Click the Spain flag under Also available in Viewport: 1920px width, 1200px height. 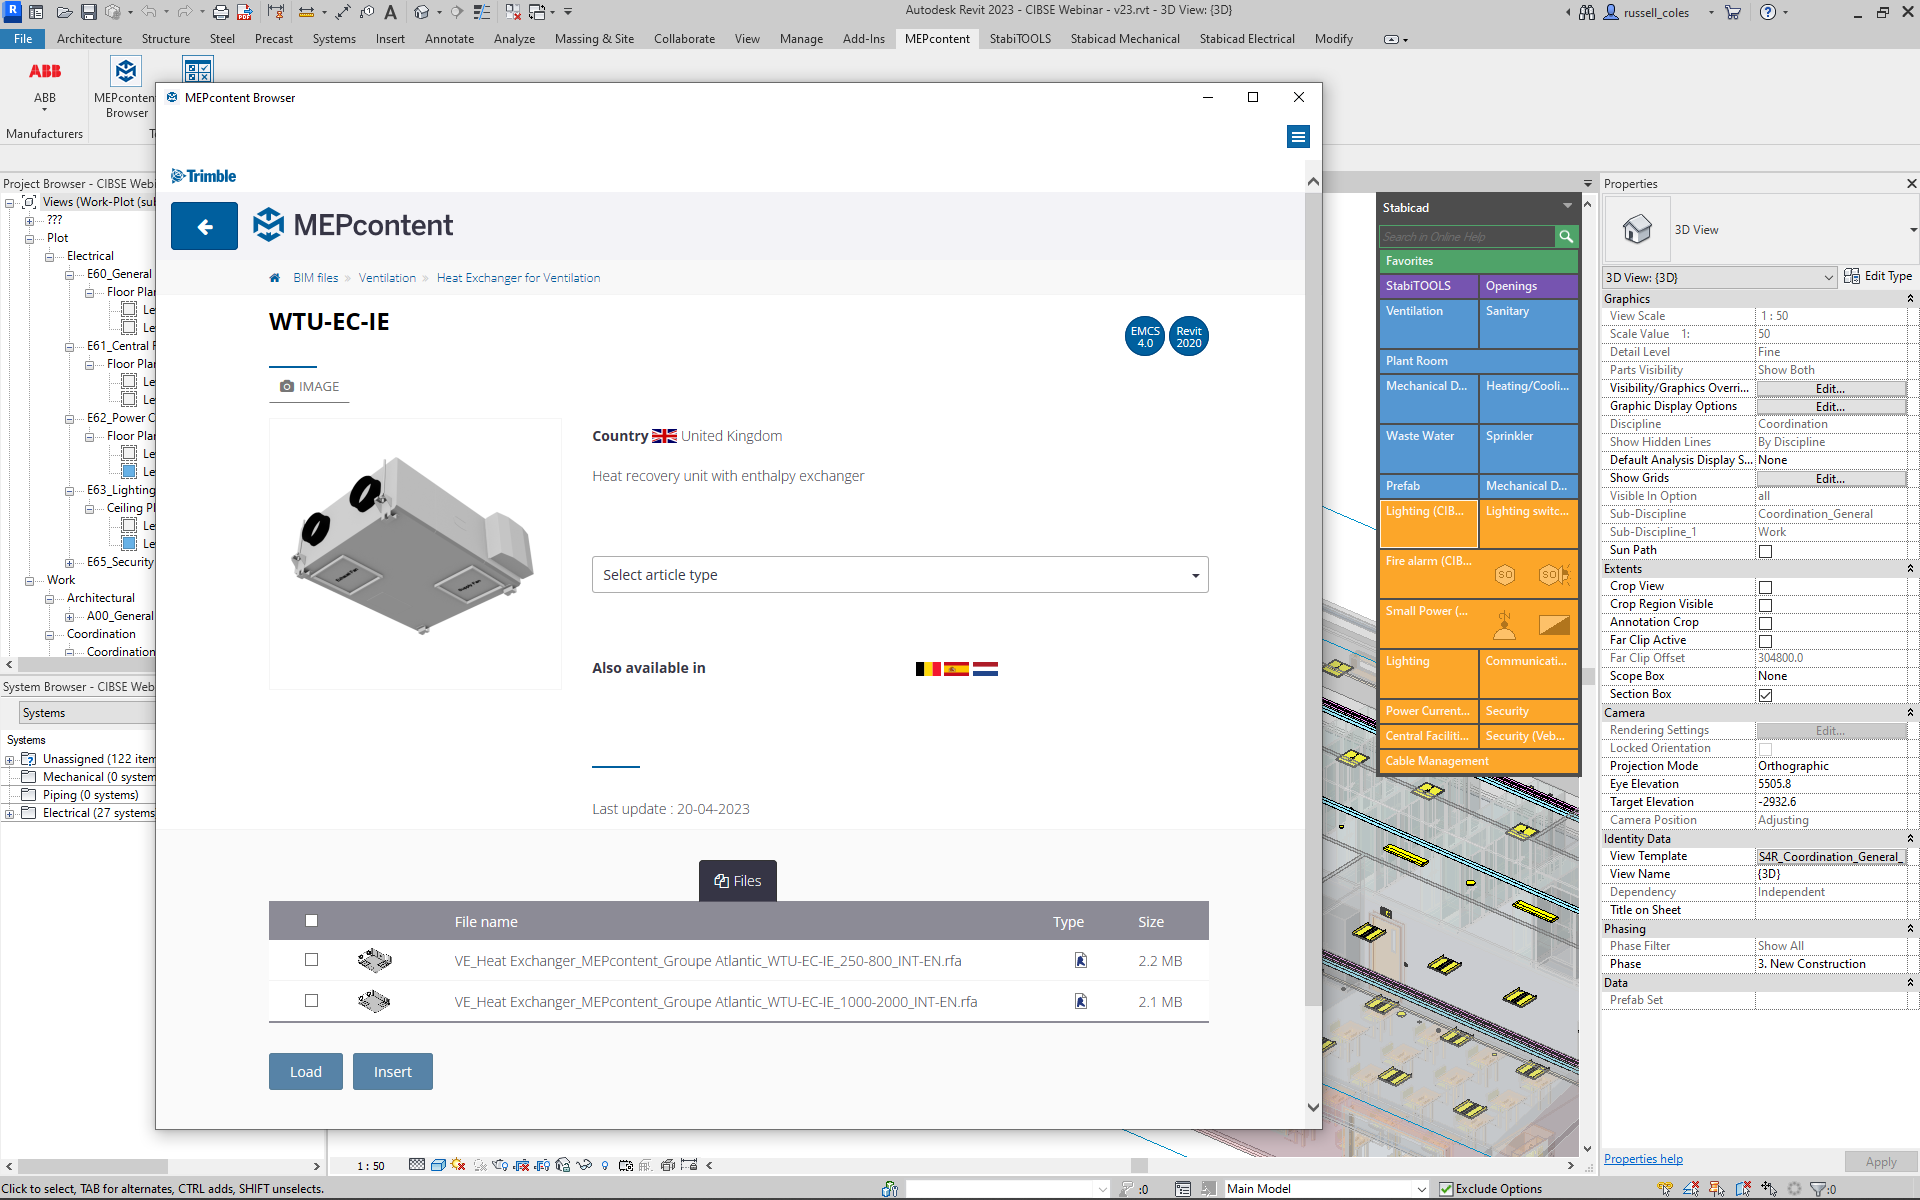click(956, 669)
